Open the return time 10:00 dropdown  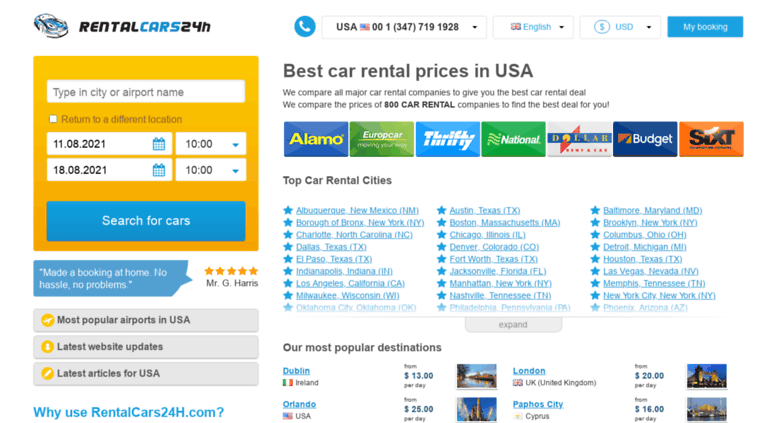[211, 170]
